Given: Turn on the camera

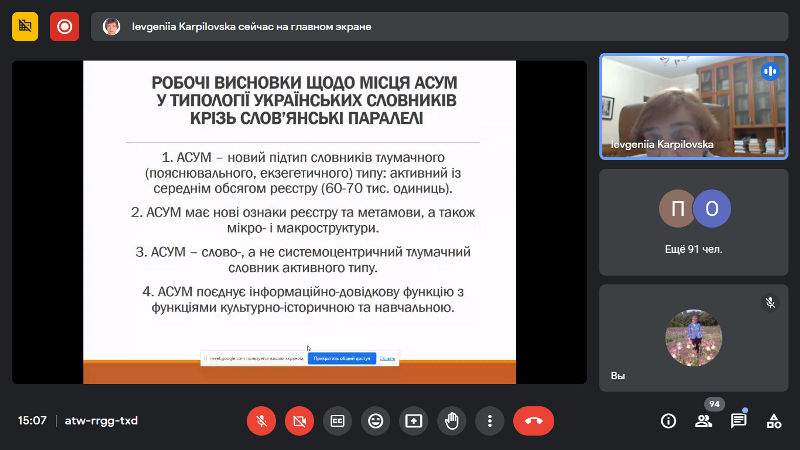Looking at the screenshot, I should point(299,421).
